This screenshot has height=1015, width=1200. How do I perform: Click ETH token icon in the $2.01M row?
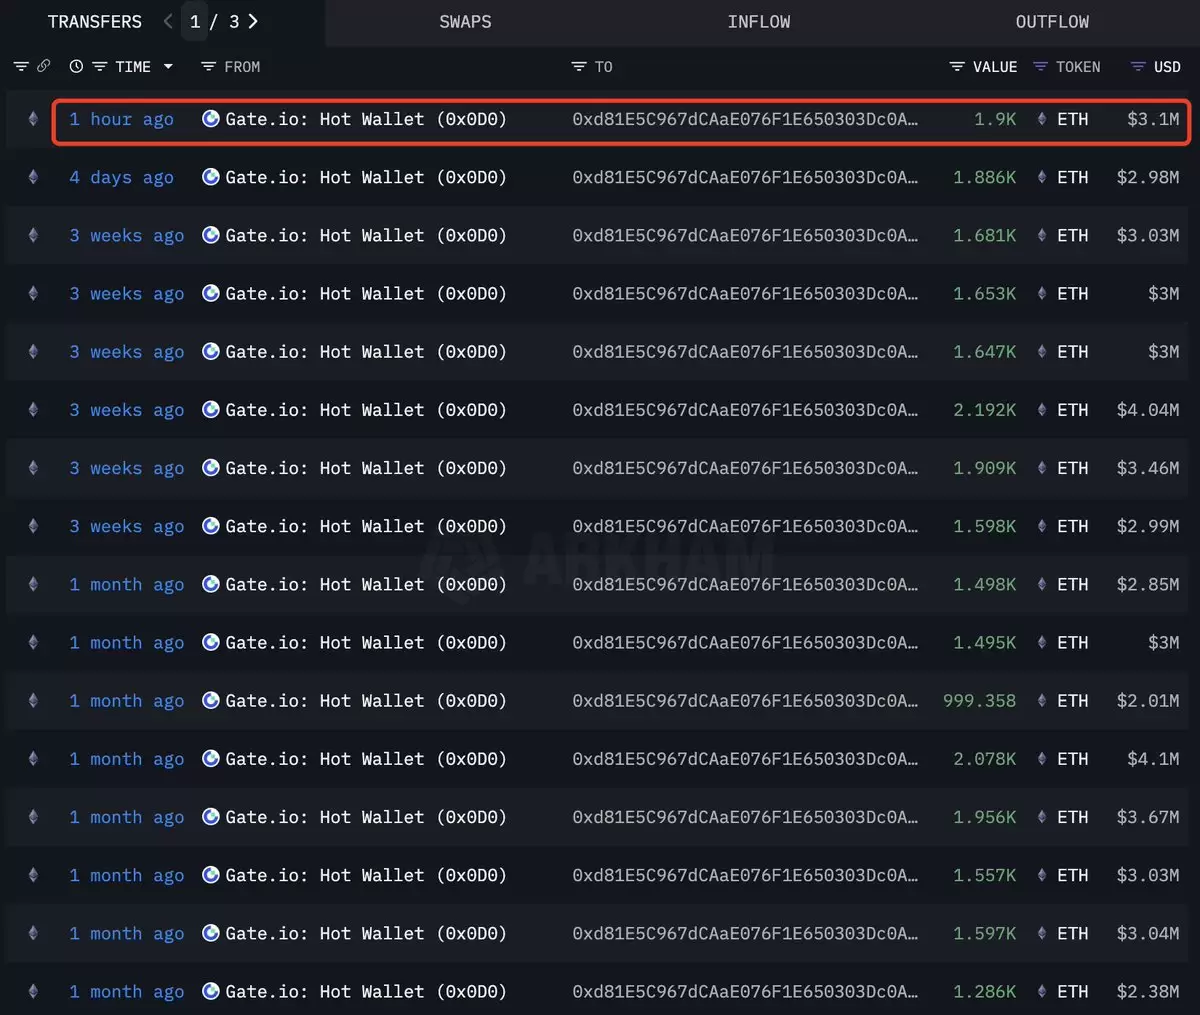1042,701
